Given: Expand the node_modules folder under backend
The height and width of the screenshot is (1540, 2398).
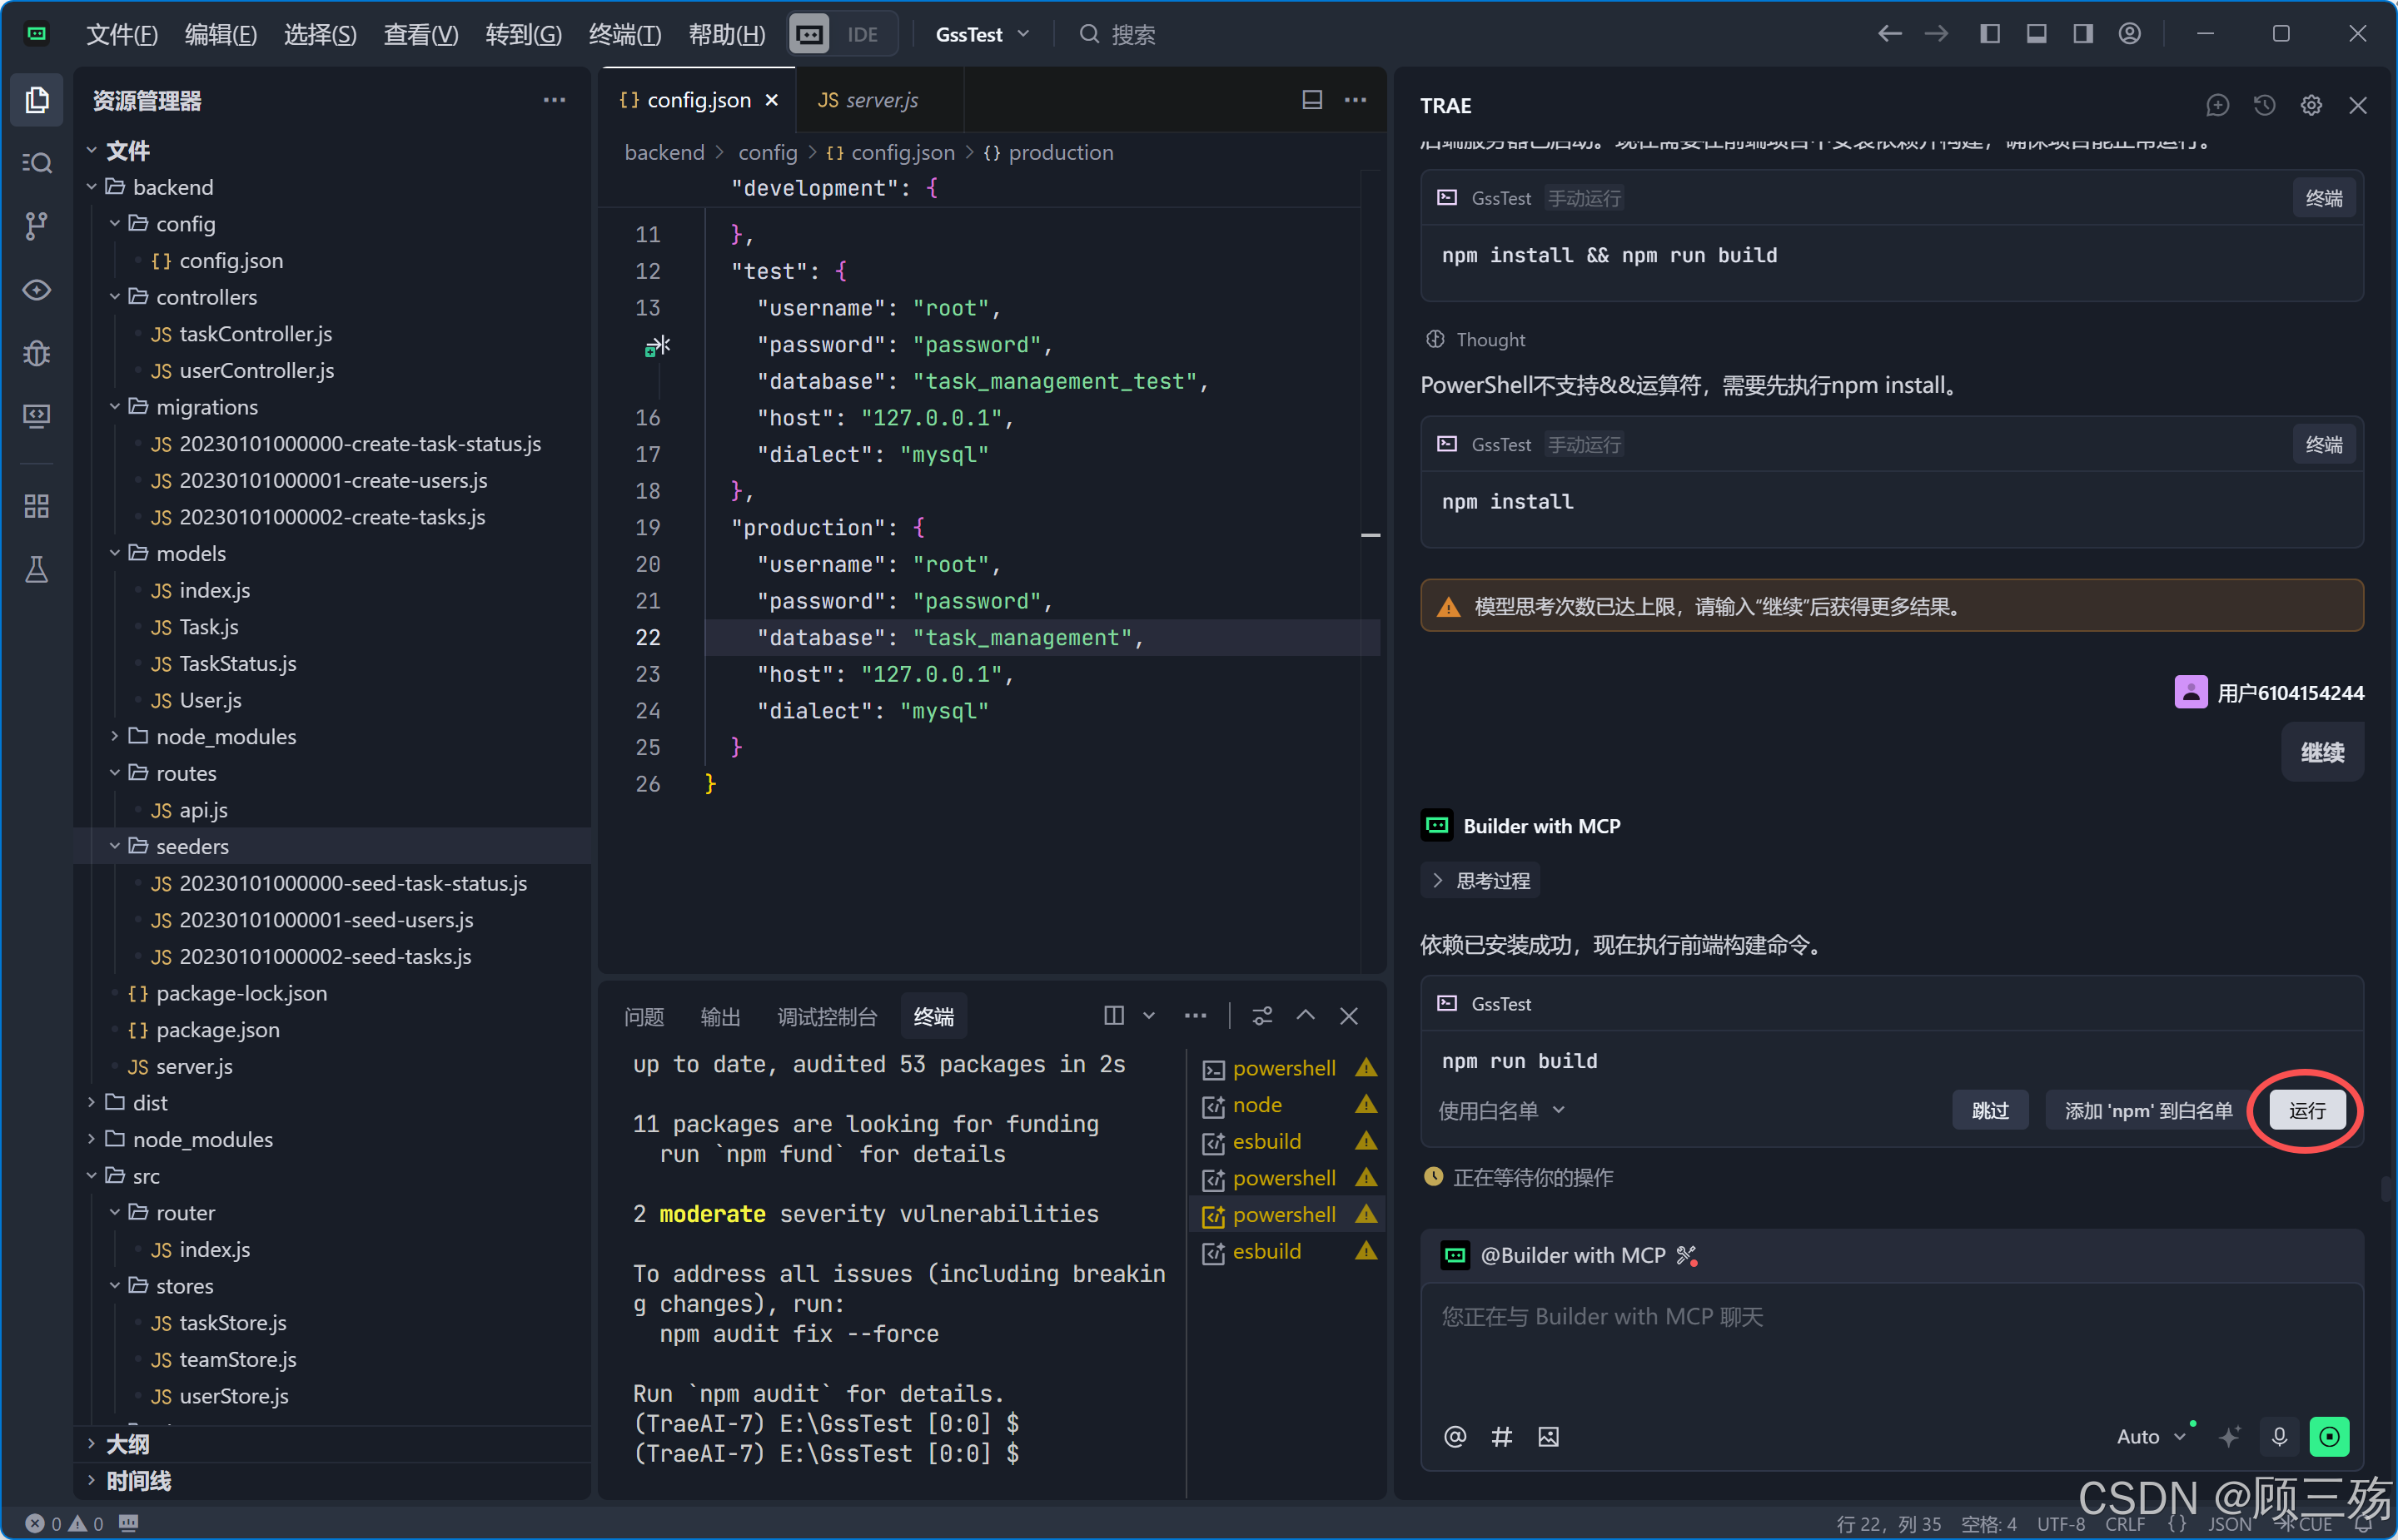Looking at the screenshot, I should [x=226, y=736].
